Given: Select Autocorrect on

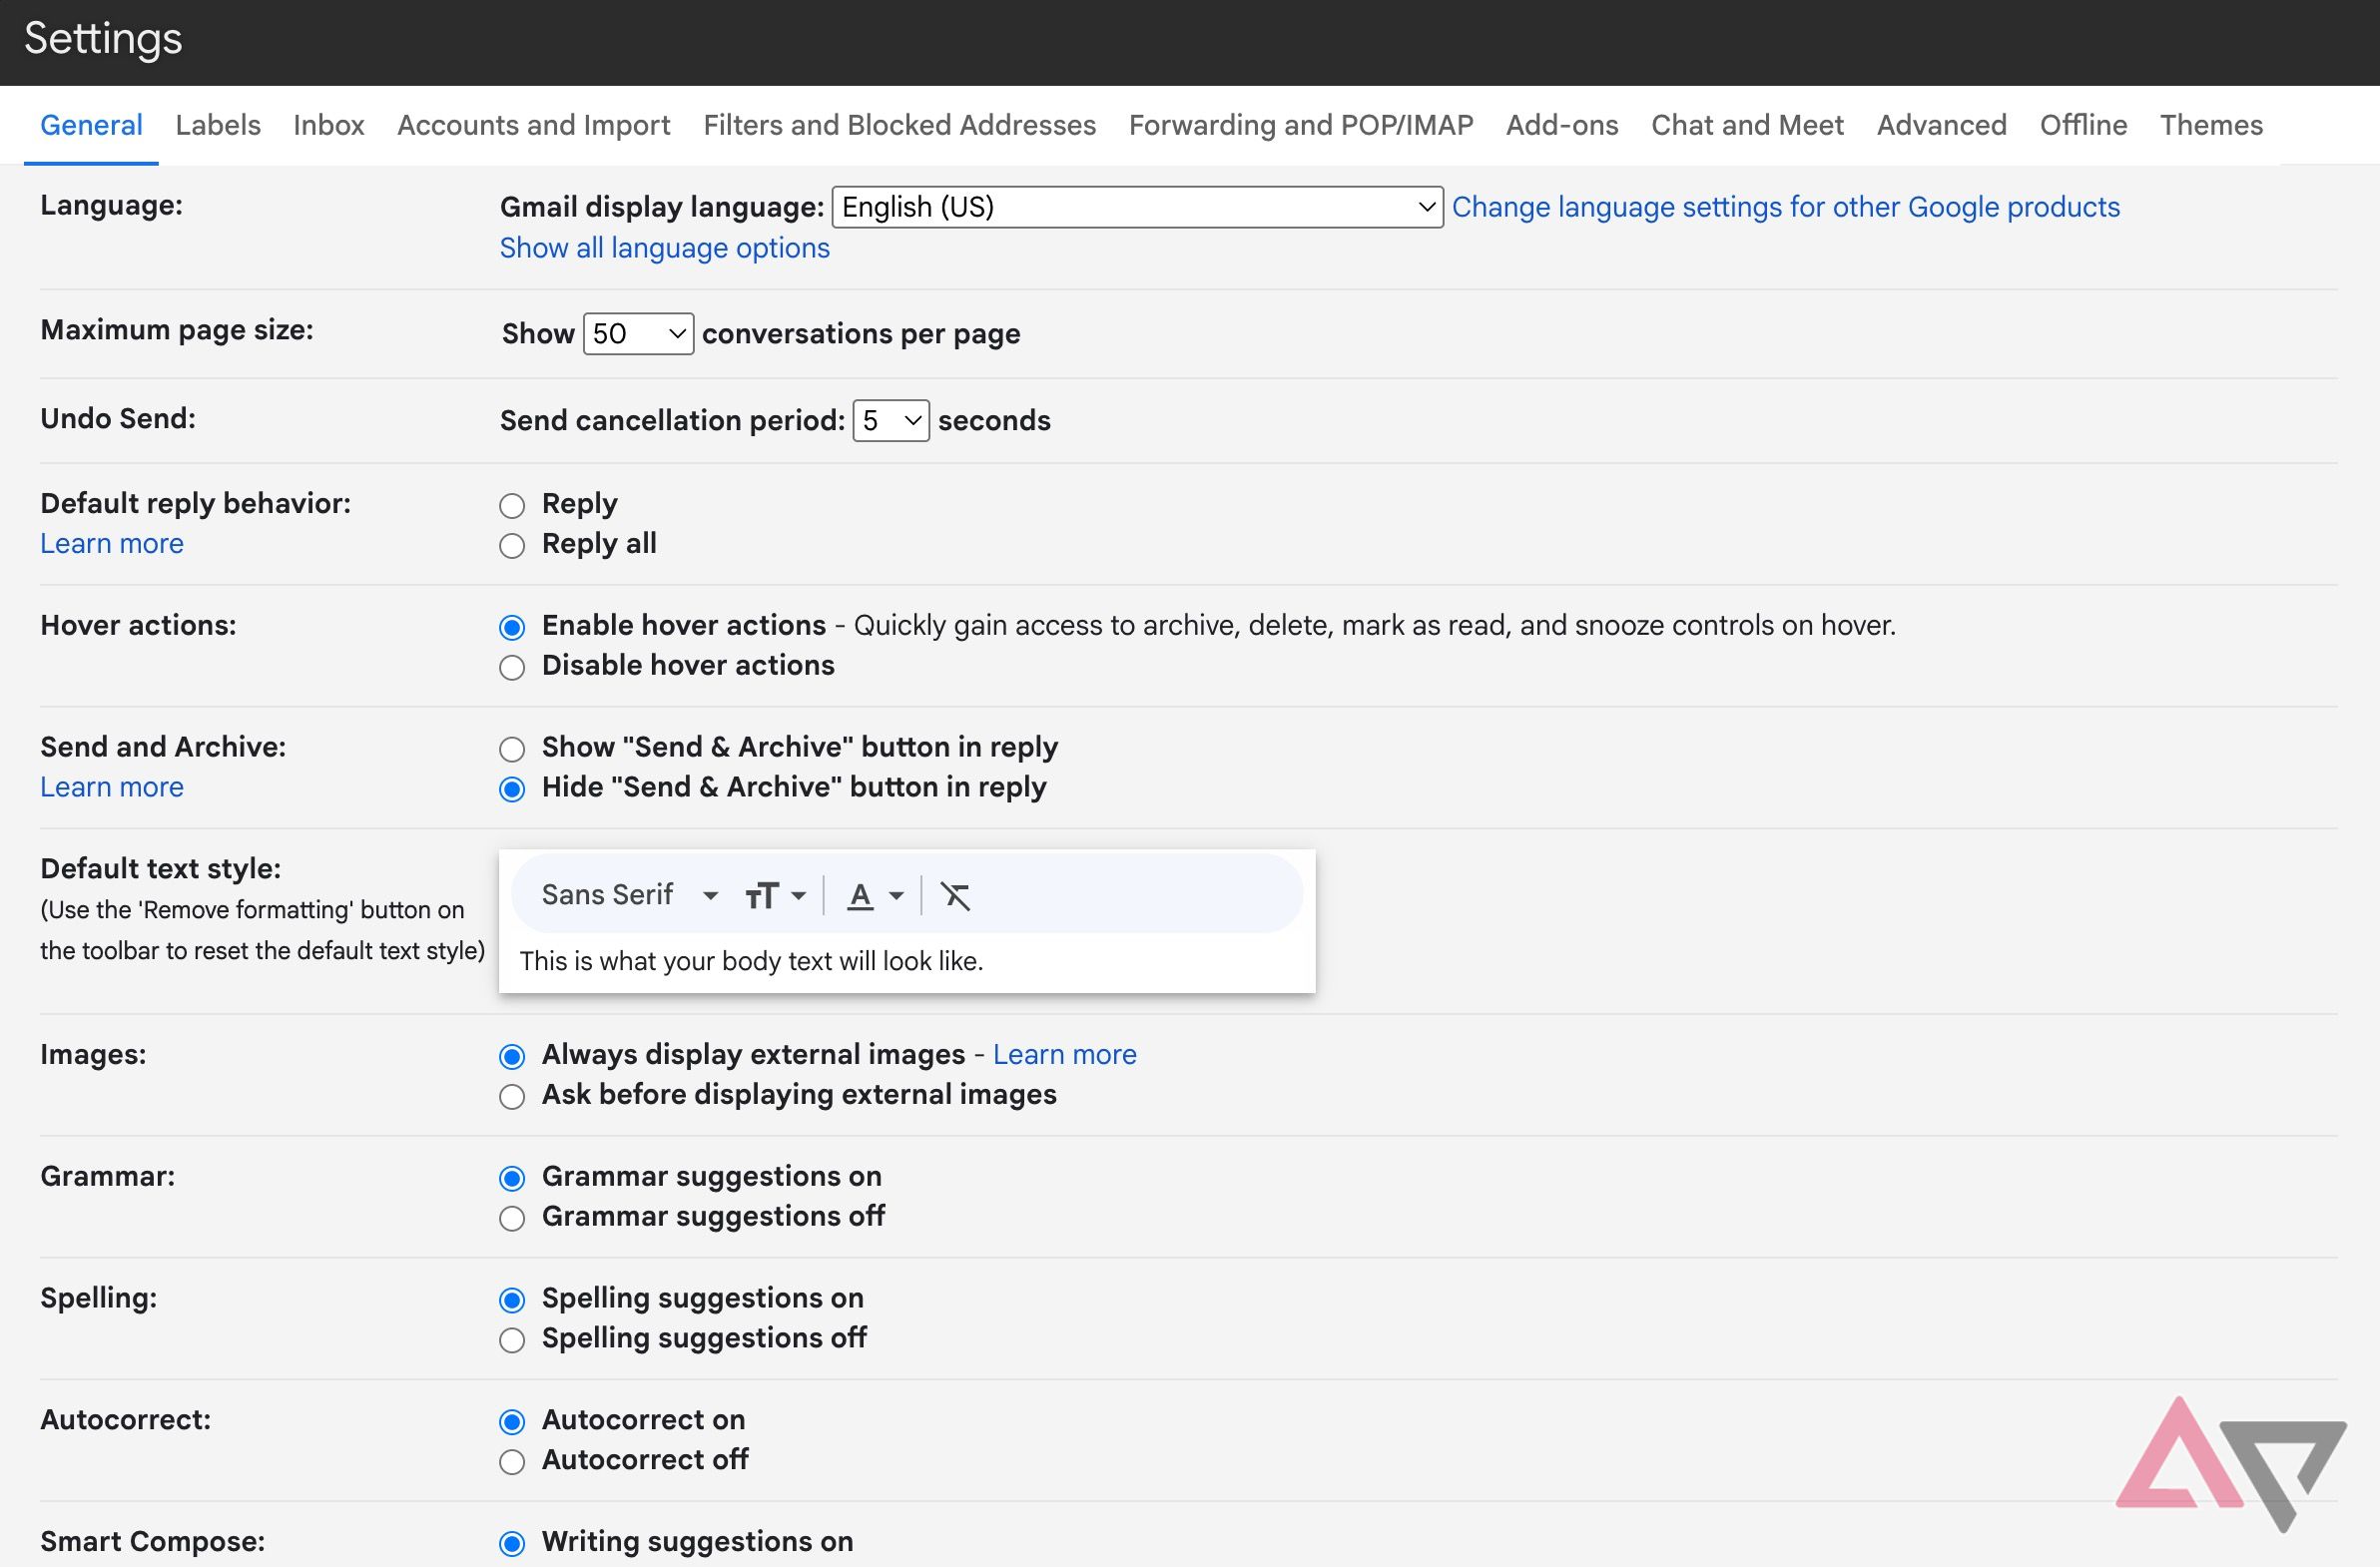Looking at the screenshot, I should [x=512, y=1422].
